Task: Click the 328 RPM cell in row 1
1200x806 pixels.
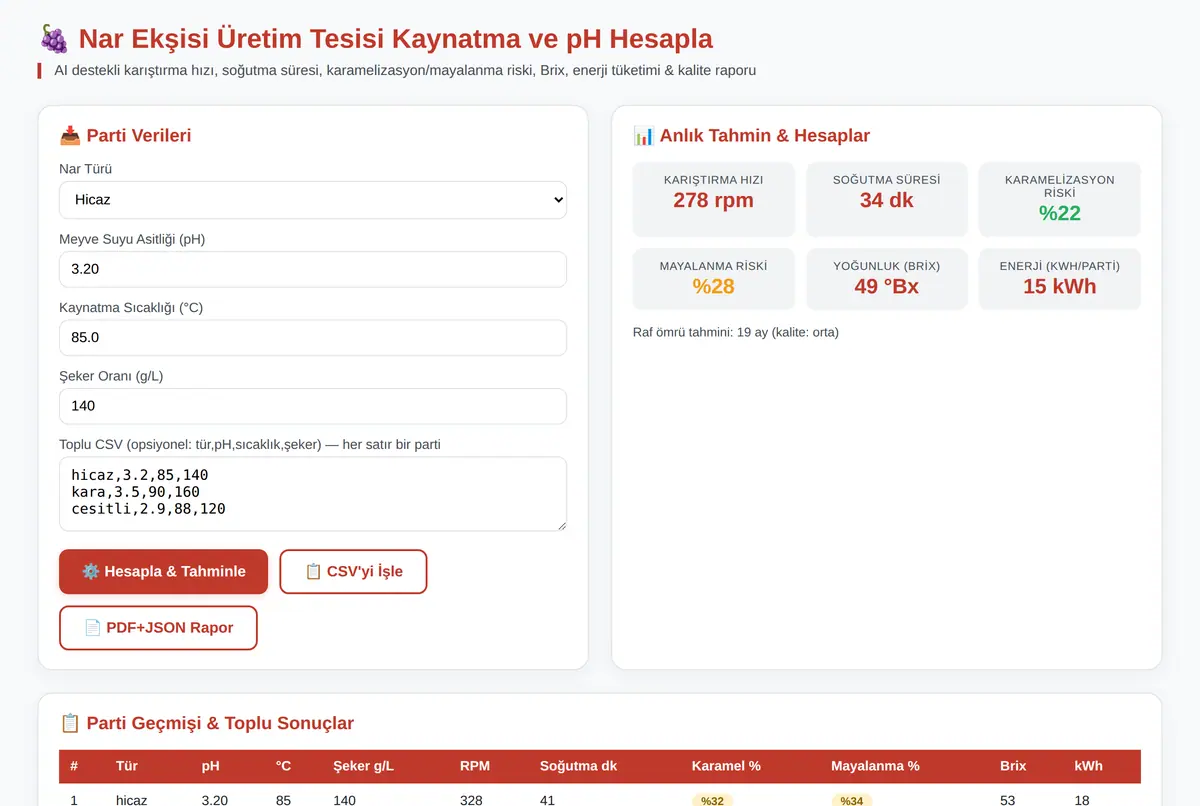Action: coord(472,800)
